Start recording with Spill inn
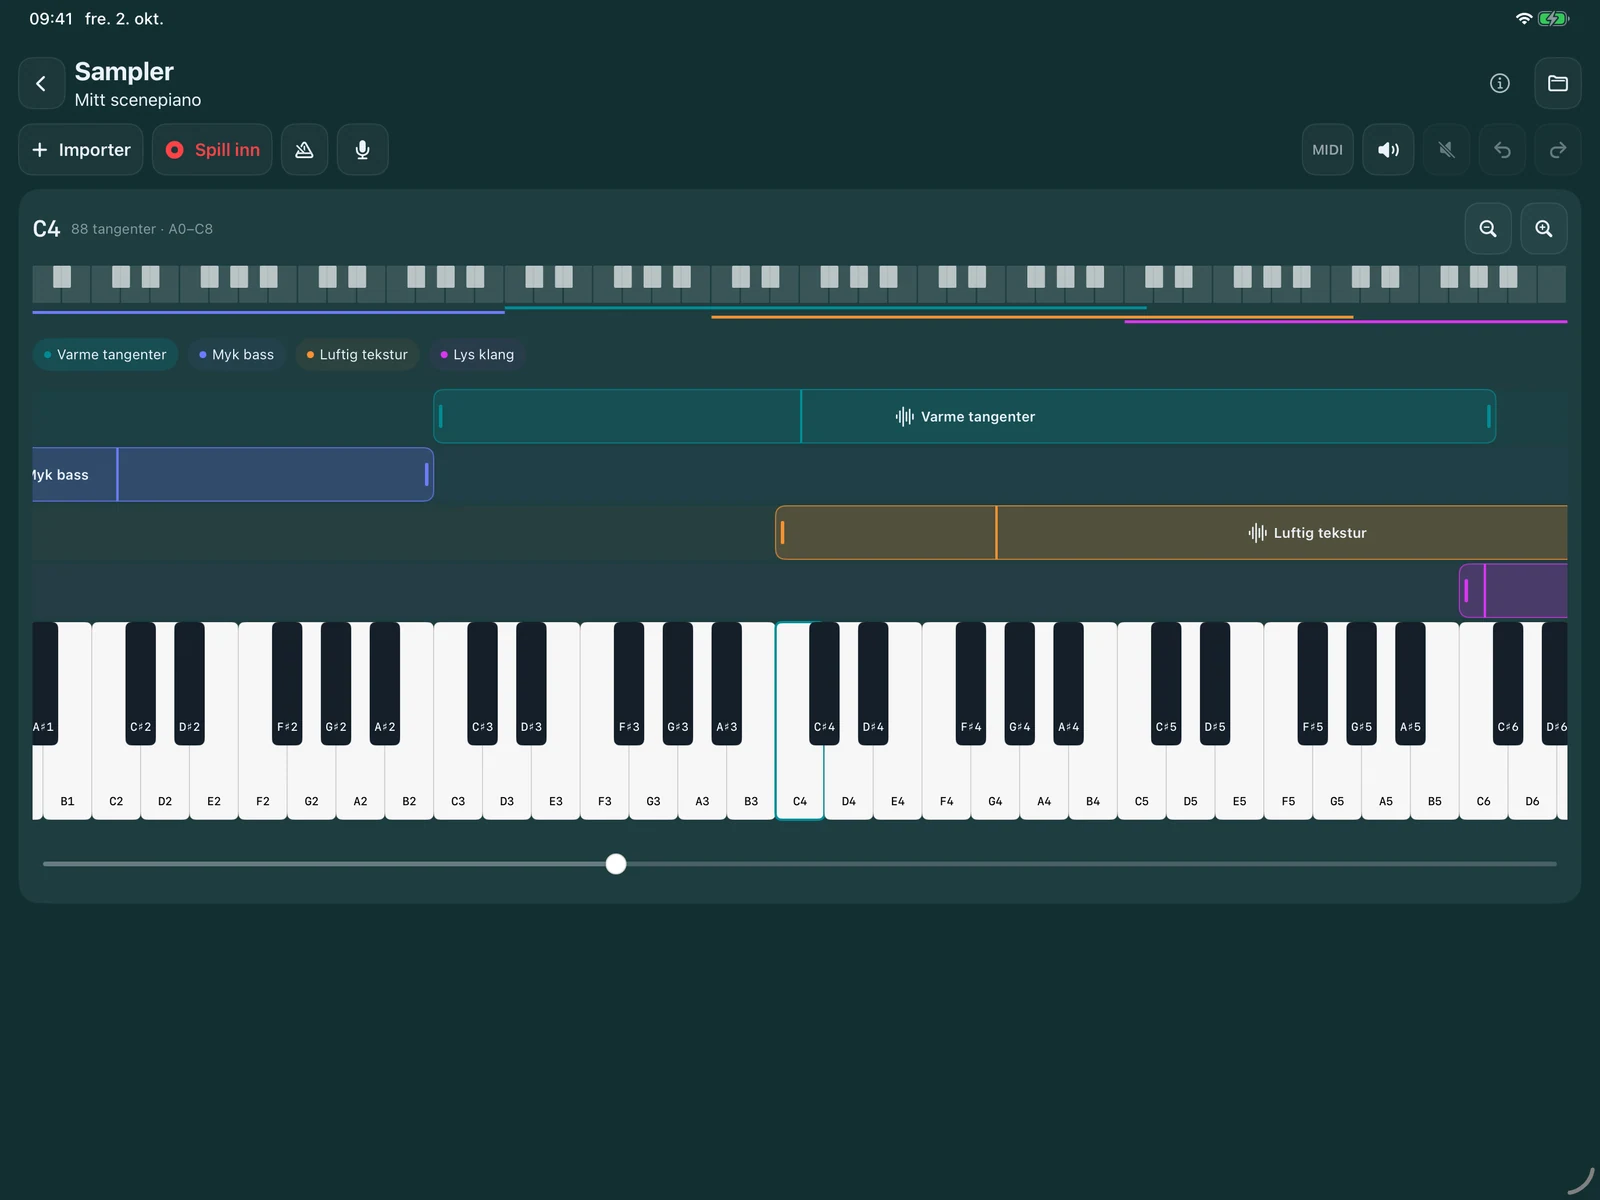The image size is (1600, 1200). (212, 150)
